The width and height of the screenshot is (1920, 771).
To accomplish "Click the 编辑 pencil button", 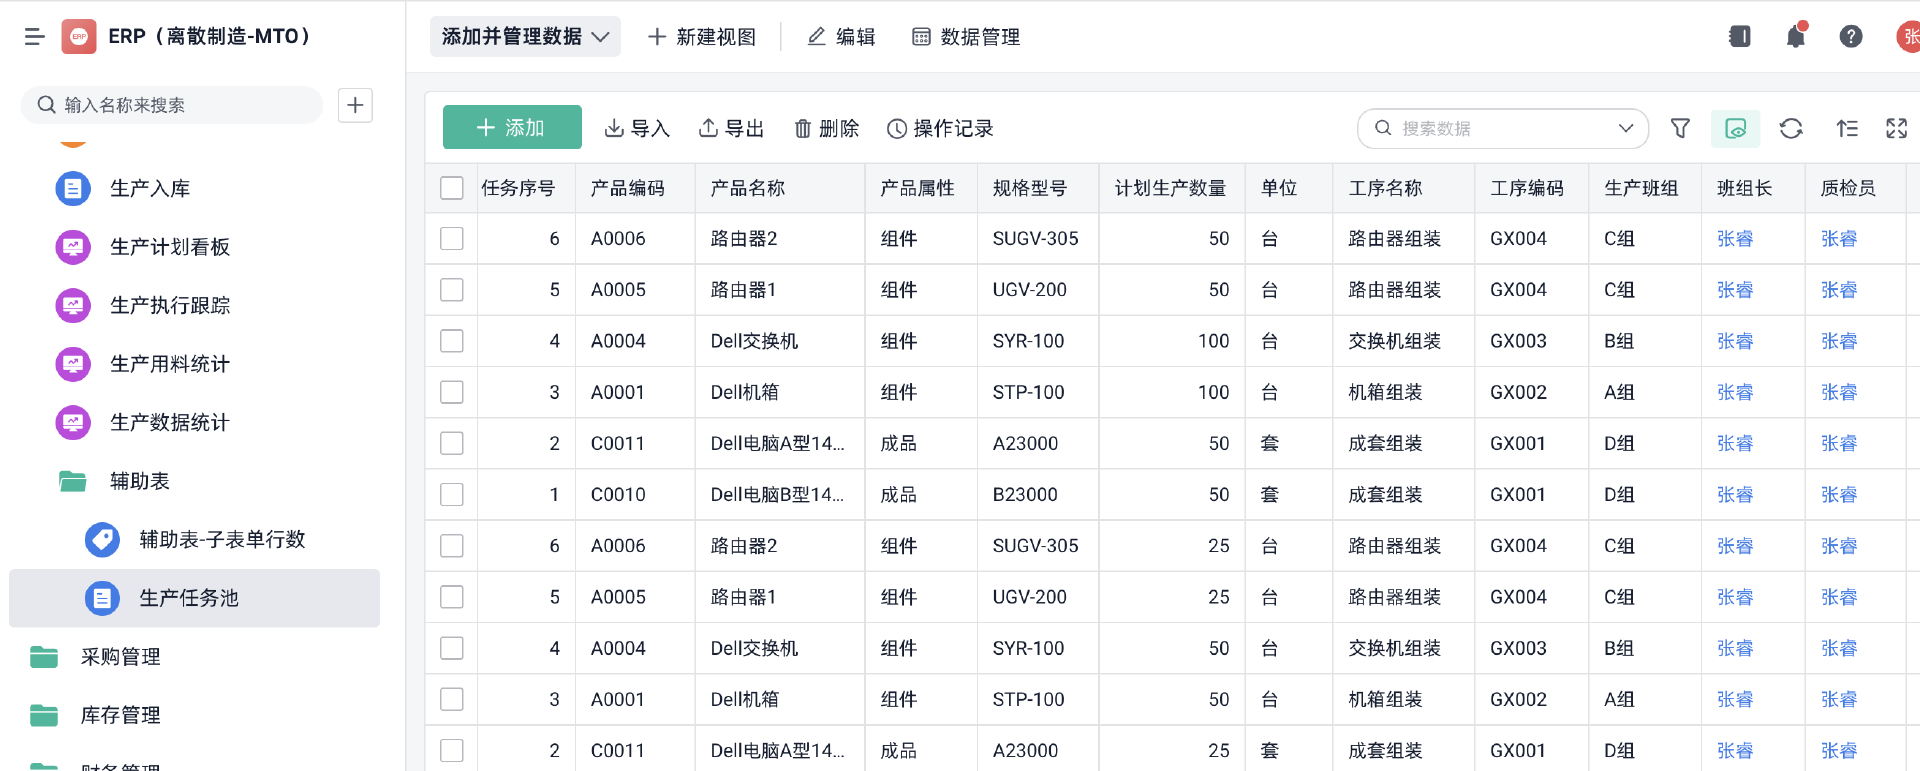I will click(x=841, y=37).
